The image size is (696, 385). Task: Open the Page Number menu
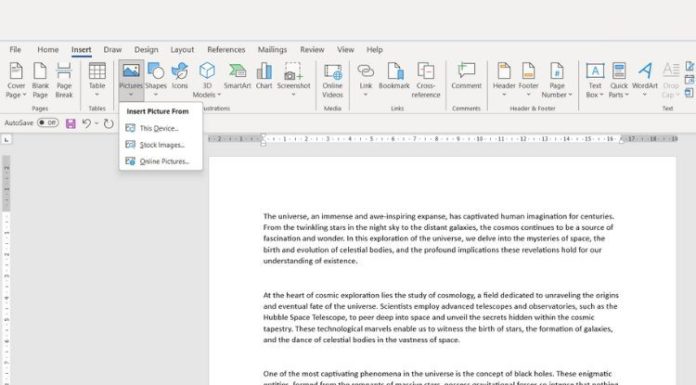pyautogui.click(x=557, y=81)
